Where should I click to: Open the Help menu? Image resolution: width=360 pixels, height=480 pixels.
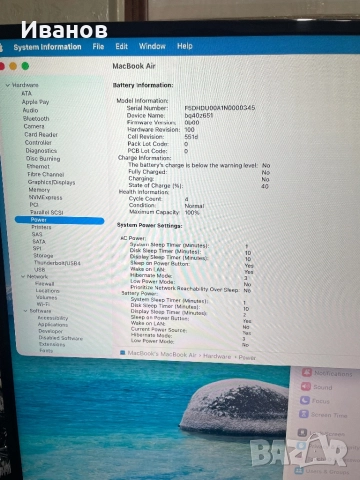pos(185,46)
